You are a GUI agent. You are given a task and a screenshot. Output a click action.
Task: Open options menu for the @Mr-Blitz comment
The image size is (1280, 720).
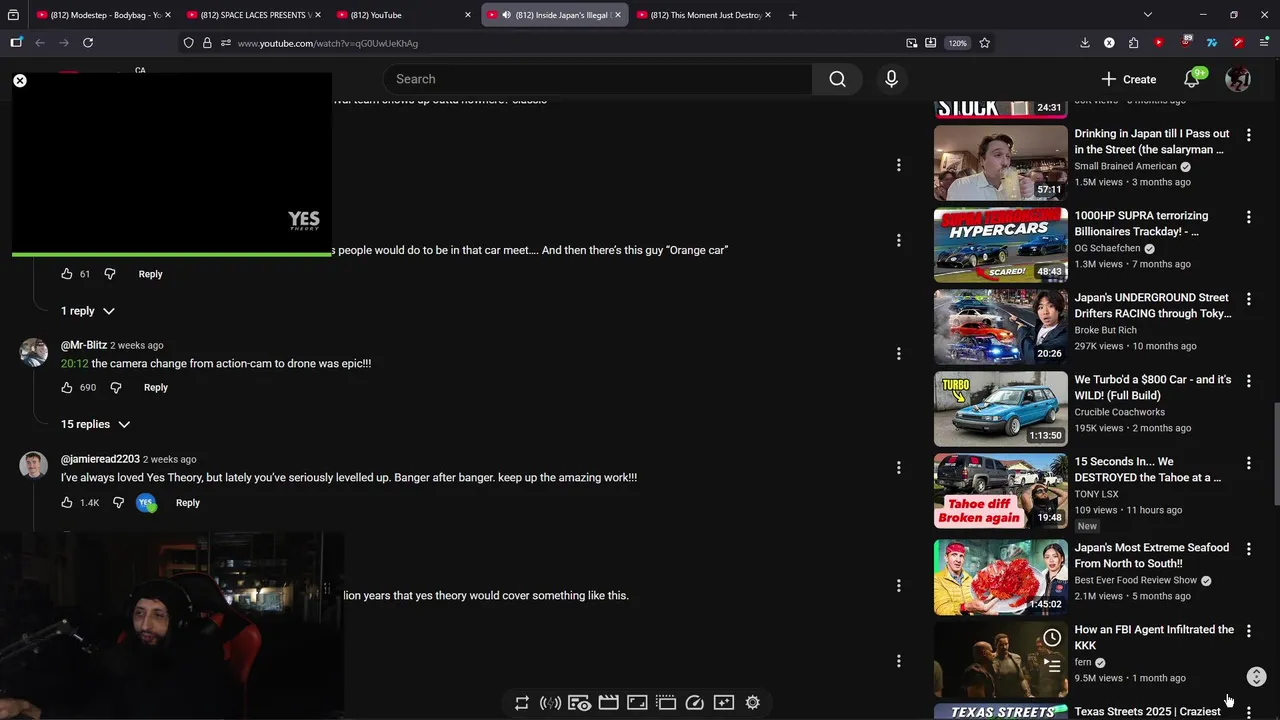[x=898, y=354]
